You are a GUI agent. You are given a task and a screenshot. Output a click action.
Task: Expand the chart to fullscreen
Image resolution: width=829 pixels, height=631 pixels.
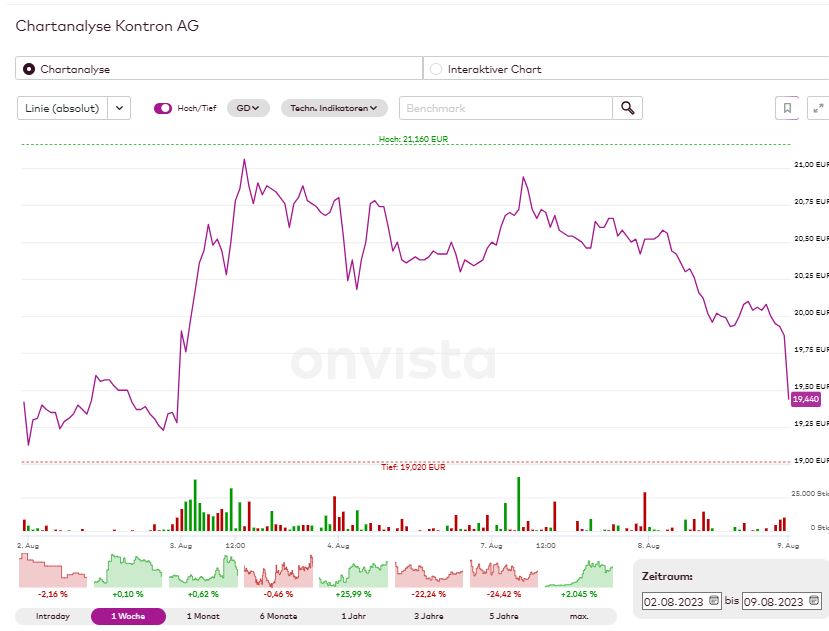[817, 107]
